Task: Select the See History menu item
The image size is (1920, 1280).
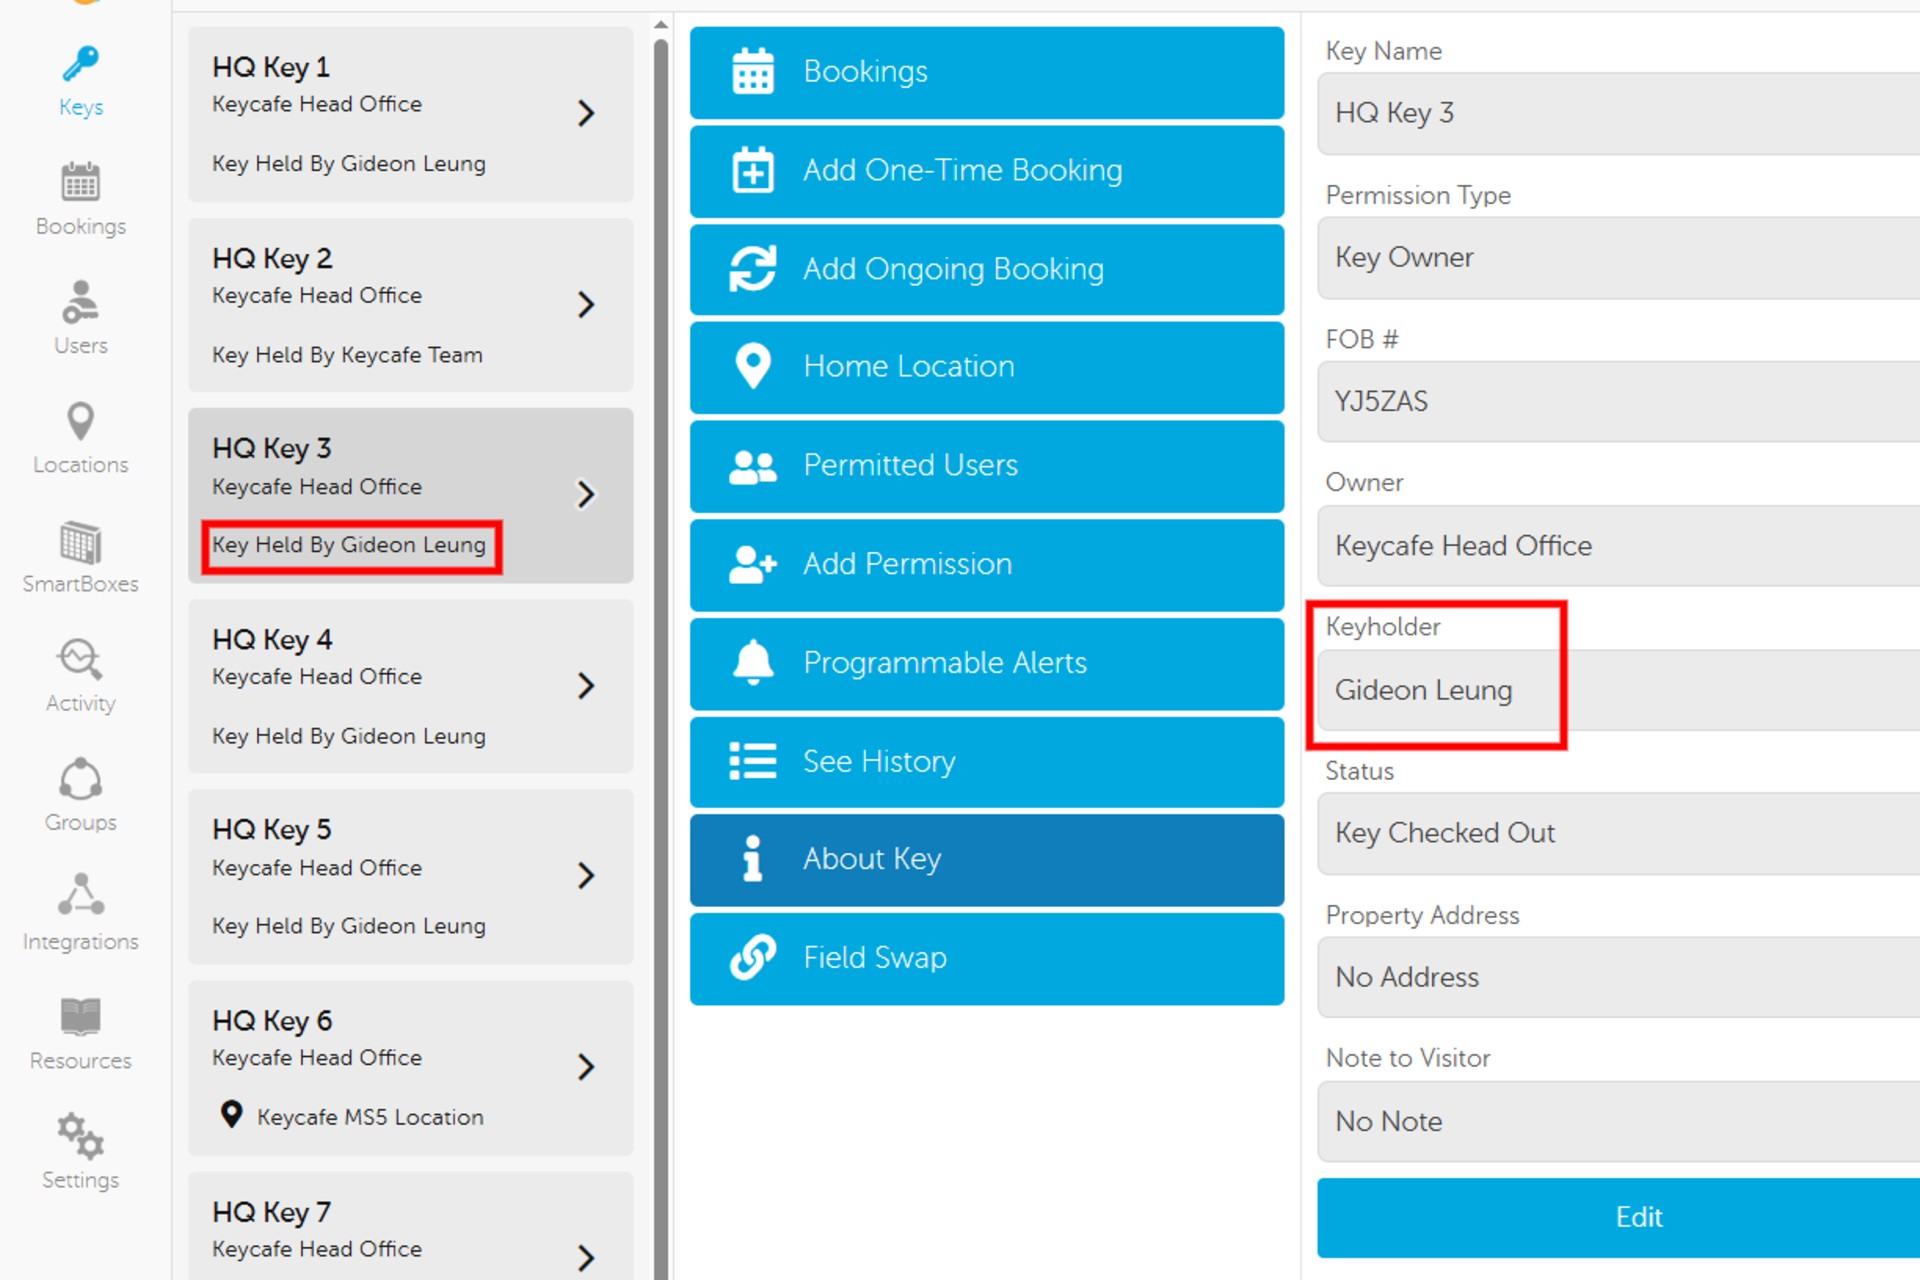Action: click(x=986, y=762)
